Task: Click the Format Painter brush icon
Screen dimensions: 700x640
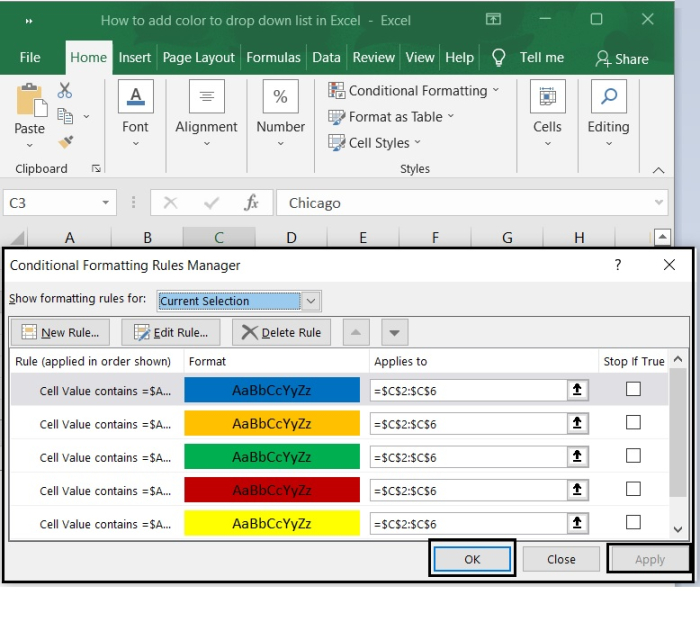Action: [66, 142]
